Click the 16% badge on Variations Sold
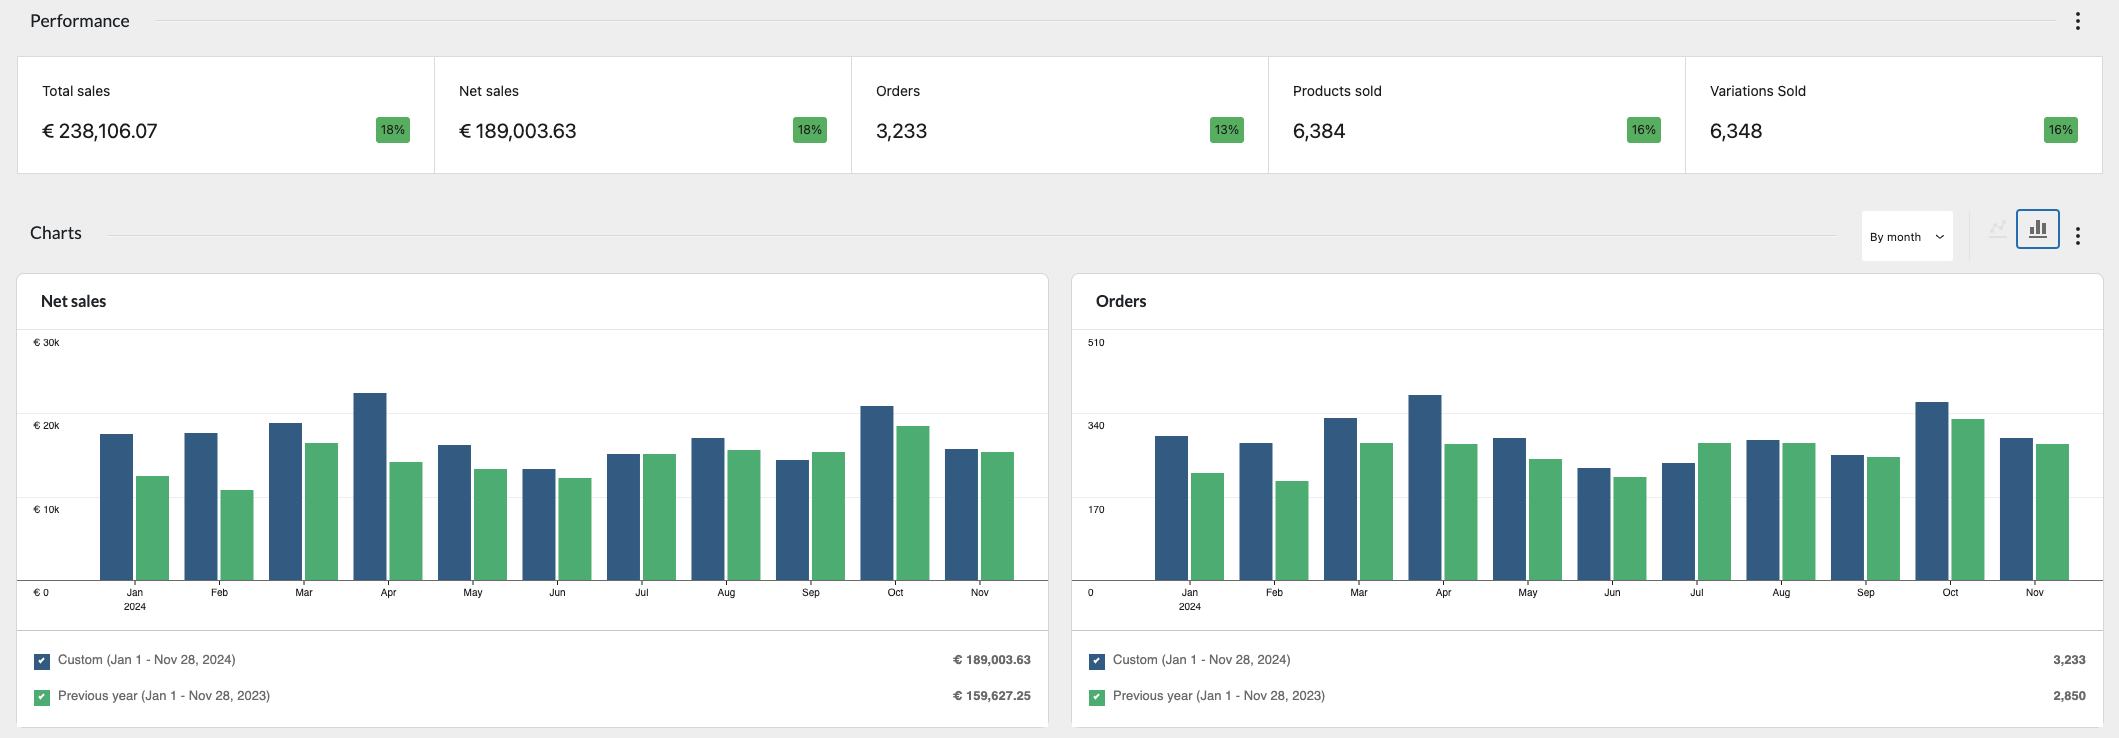 click(x=2061, y=130)
